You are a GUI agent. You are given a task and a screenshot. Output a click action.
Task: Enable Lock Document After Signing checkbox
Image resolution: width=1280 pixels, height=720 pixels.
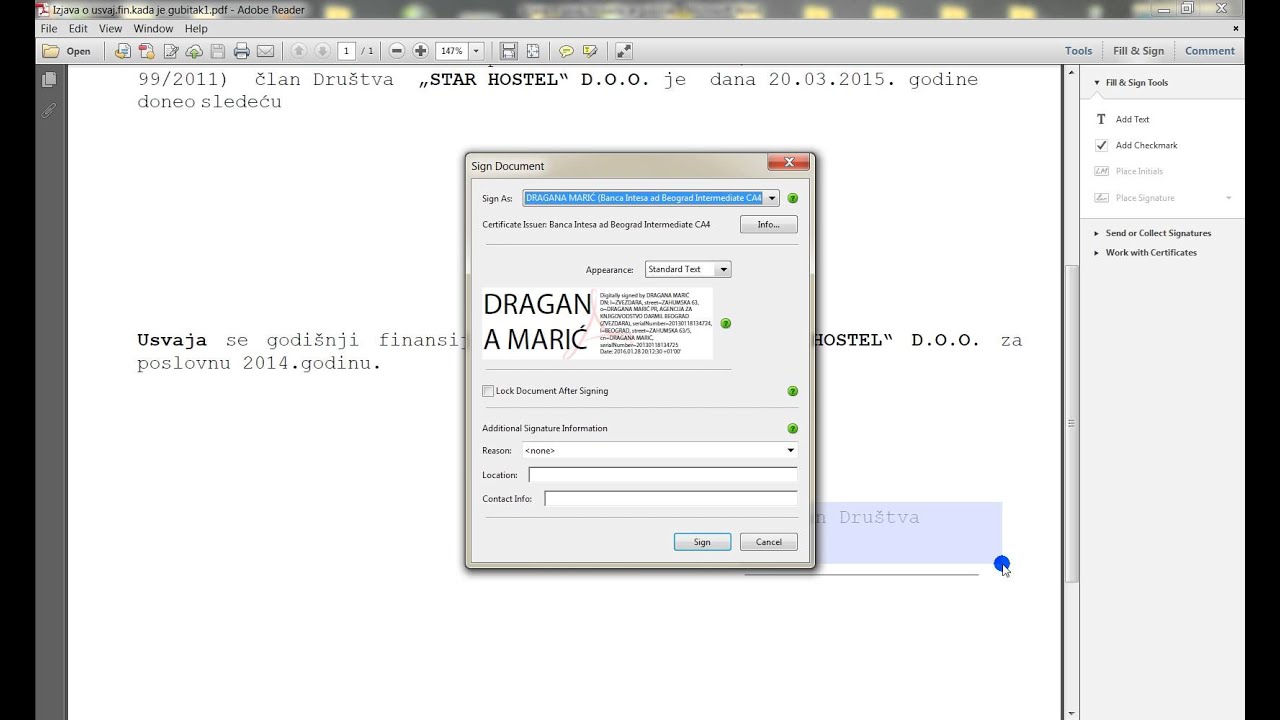[x=488, y=391]
